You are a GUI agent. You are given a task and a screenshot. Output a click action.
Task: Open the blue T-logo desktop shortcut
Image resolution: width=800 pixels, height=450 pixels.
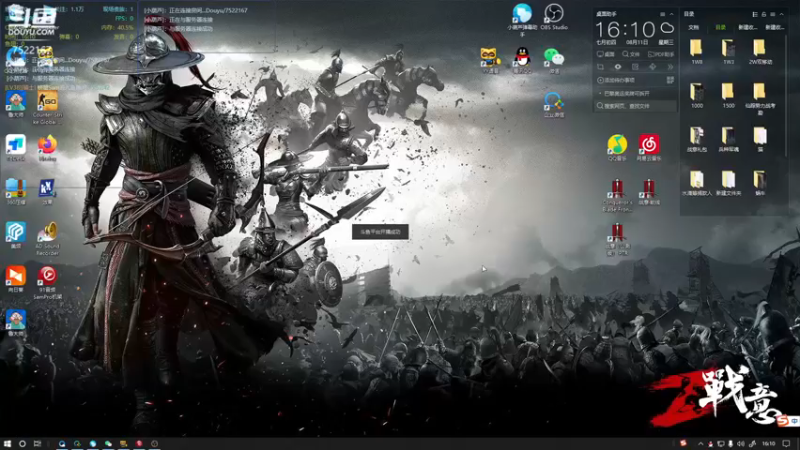[x=16, y=145]
